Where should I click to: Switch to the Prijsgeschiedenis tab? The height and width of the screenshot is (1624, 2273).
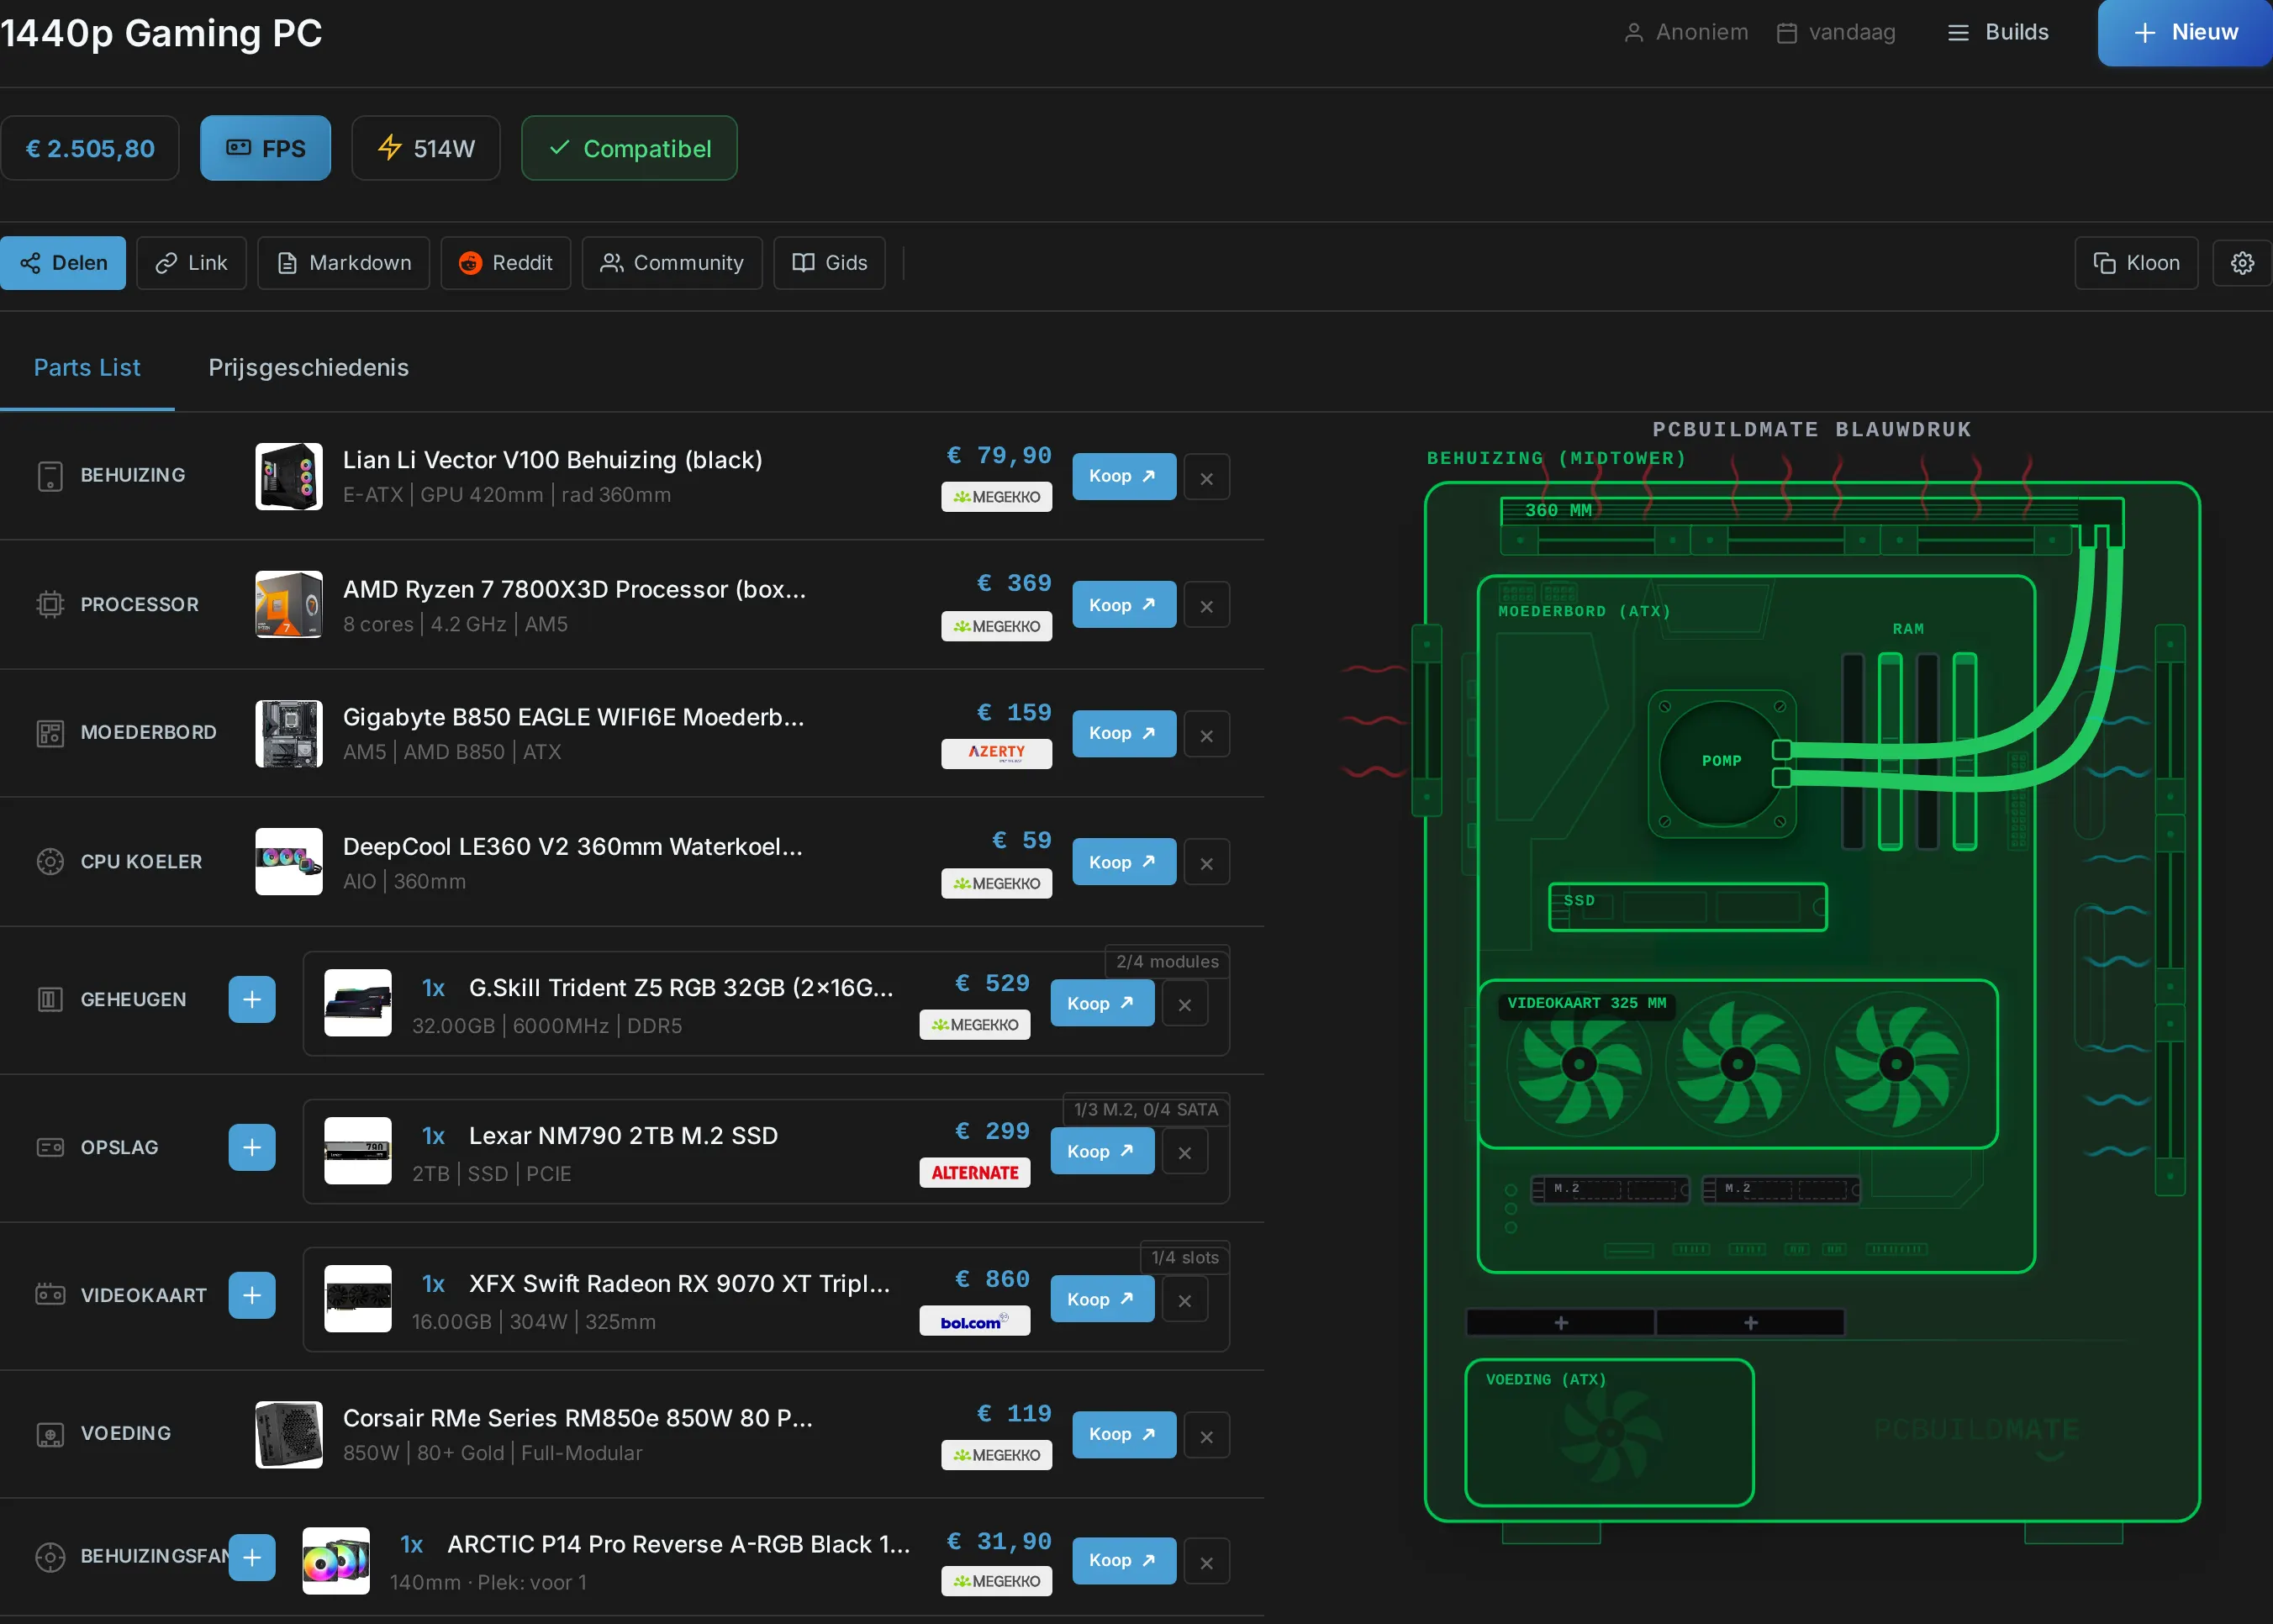[308, 367]
